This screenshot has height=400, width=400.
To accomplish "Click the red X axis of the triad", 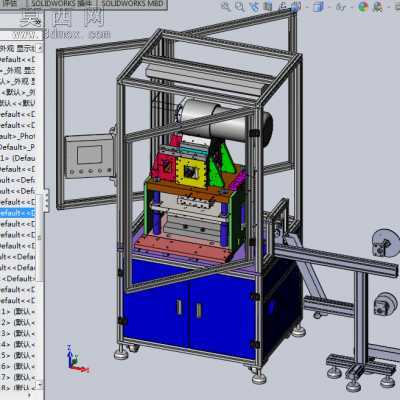I will pos(81,369).
